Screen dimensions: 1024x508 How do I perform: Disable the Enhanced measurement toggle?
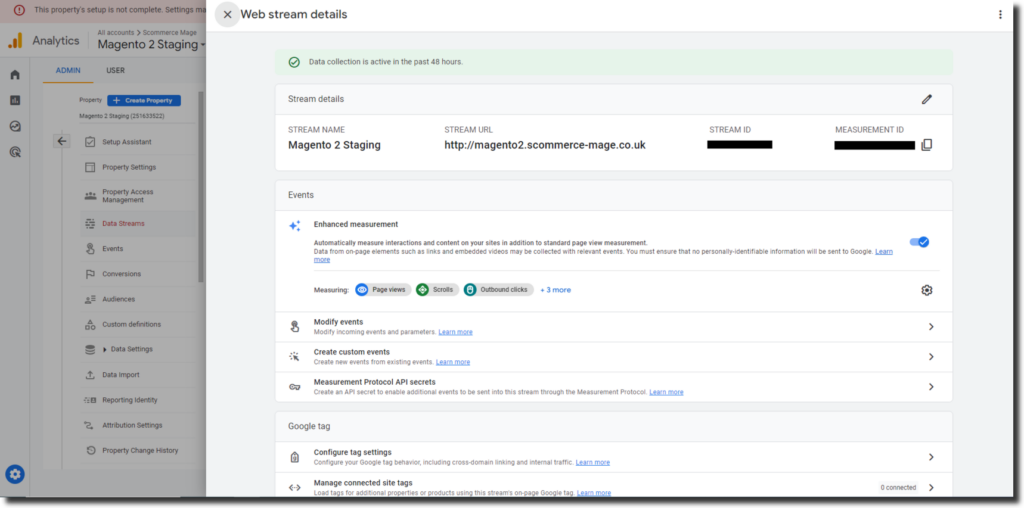[918, 242]
